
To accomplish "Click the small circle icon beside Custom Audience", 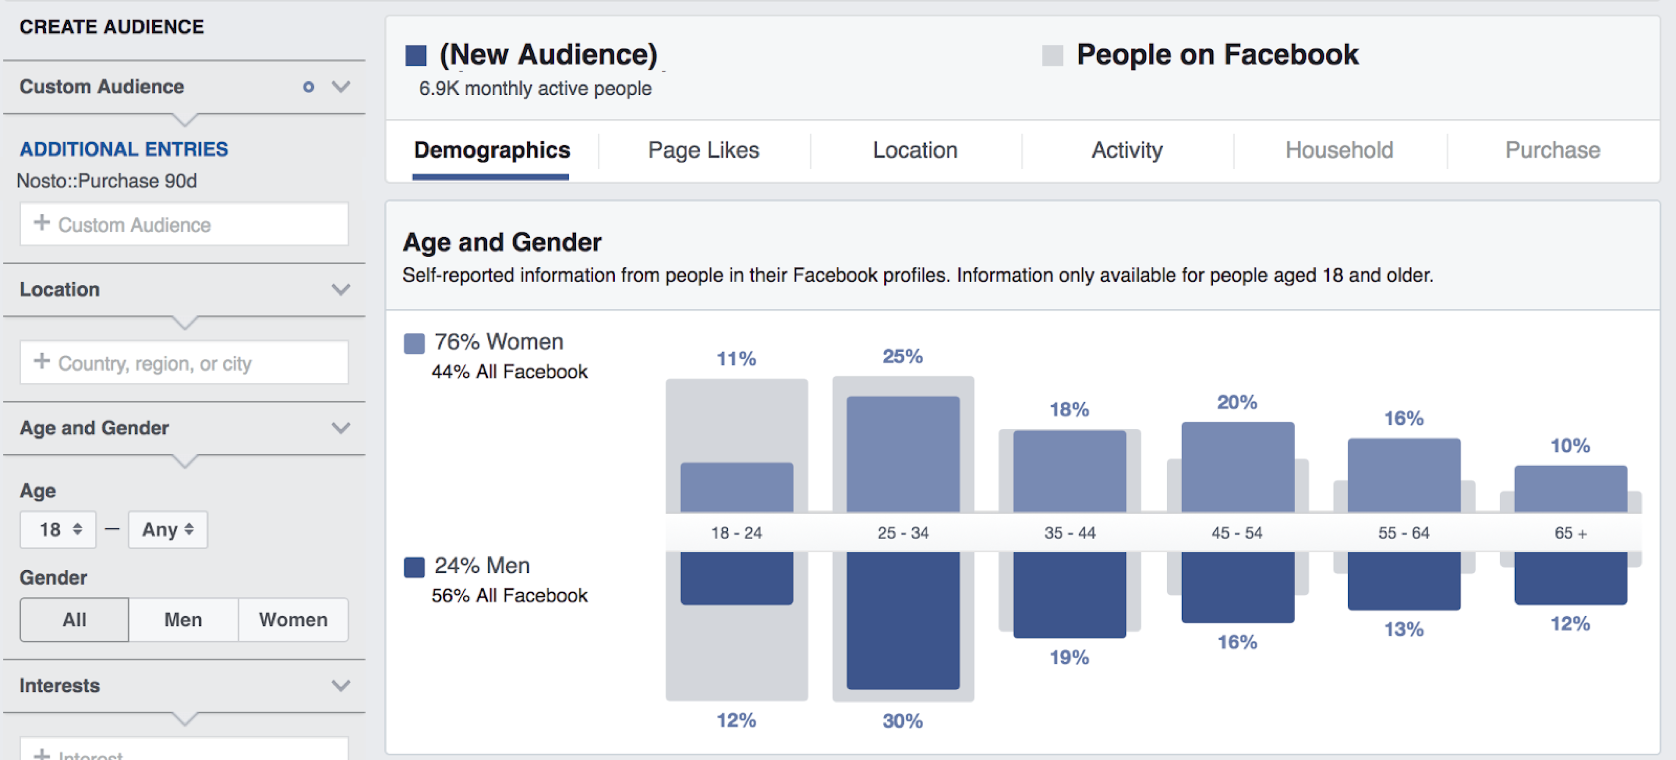I will [308, 87].
